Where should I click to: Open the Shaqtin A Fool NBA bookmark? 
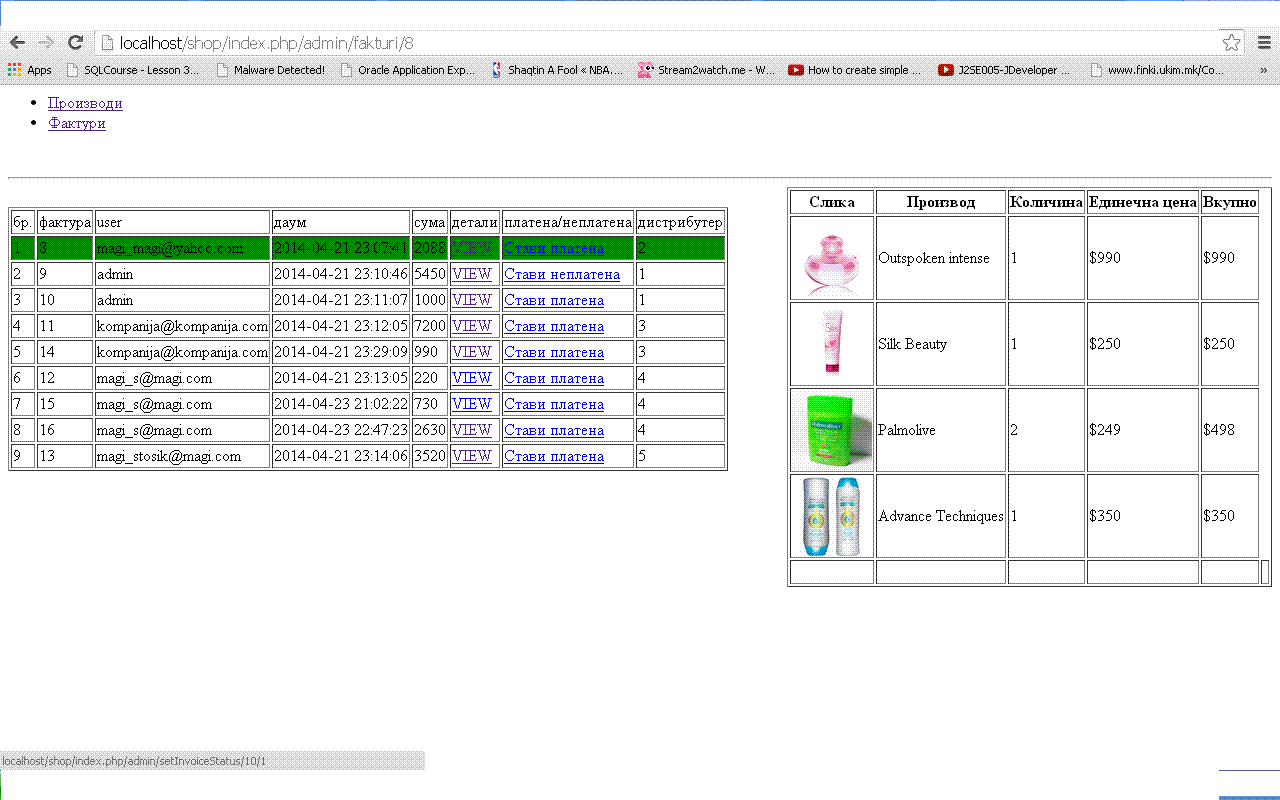[x=557, y=70]
